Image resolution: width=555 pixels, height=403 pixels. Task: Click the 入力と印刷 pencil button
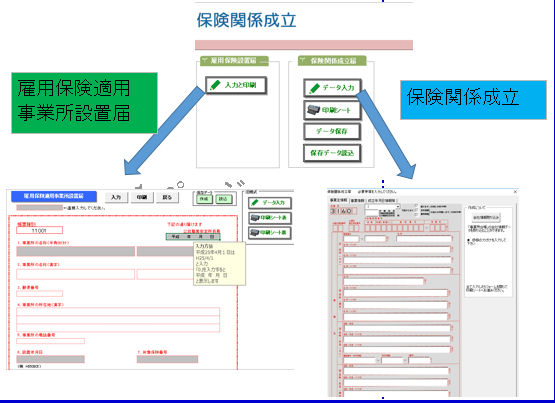[236, 85]
